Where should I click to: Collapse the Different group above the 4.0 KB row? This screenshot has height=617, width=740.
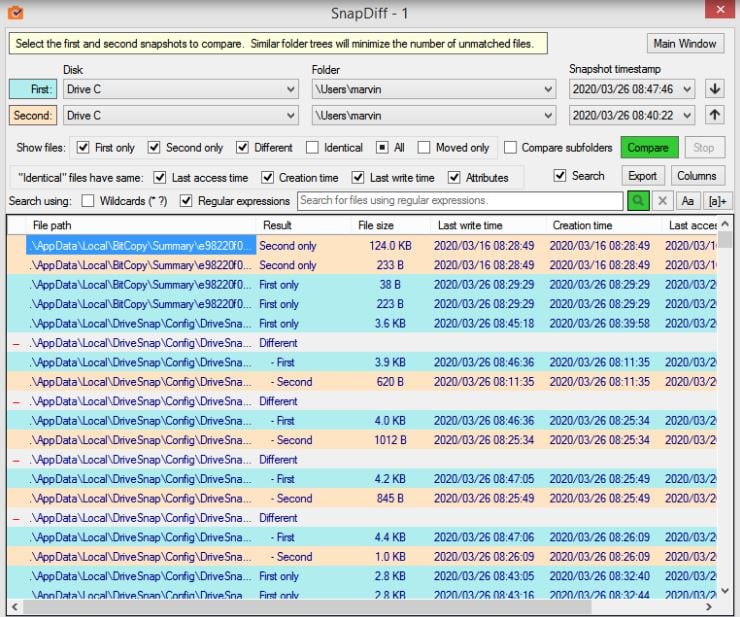[17, 402]
